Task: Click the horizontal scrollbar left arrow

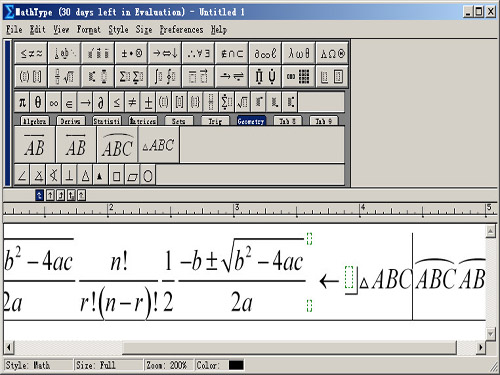Action: coord(9,347)
